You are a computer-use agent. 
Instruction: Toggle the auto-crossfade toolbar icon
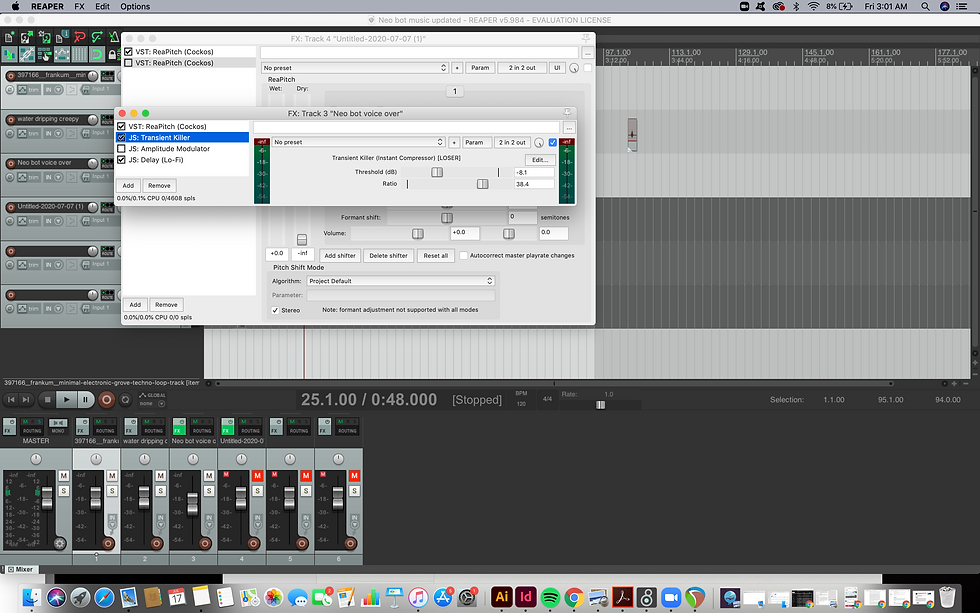pos(9,55)
